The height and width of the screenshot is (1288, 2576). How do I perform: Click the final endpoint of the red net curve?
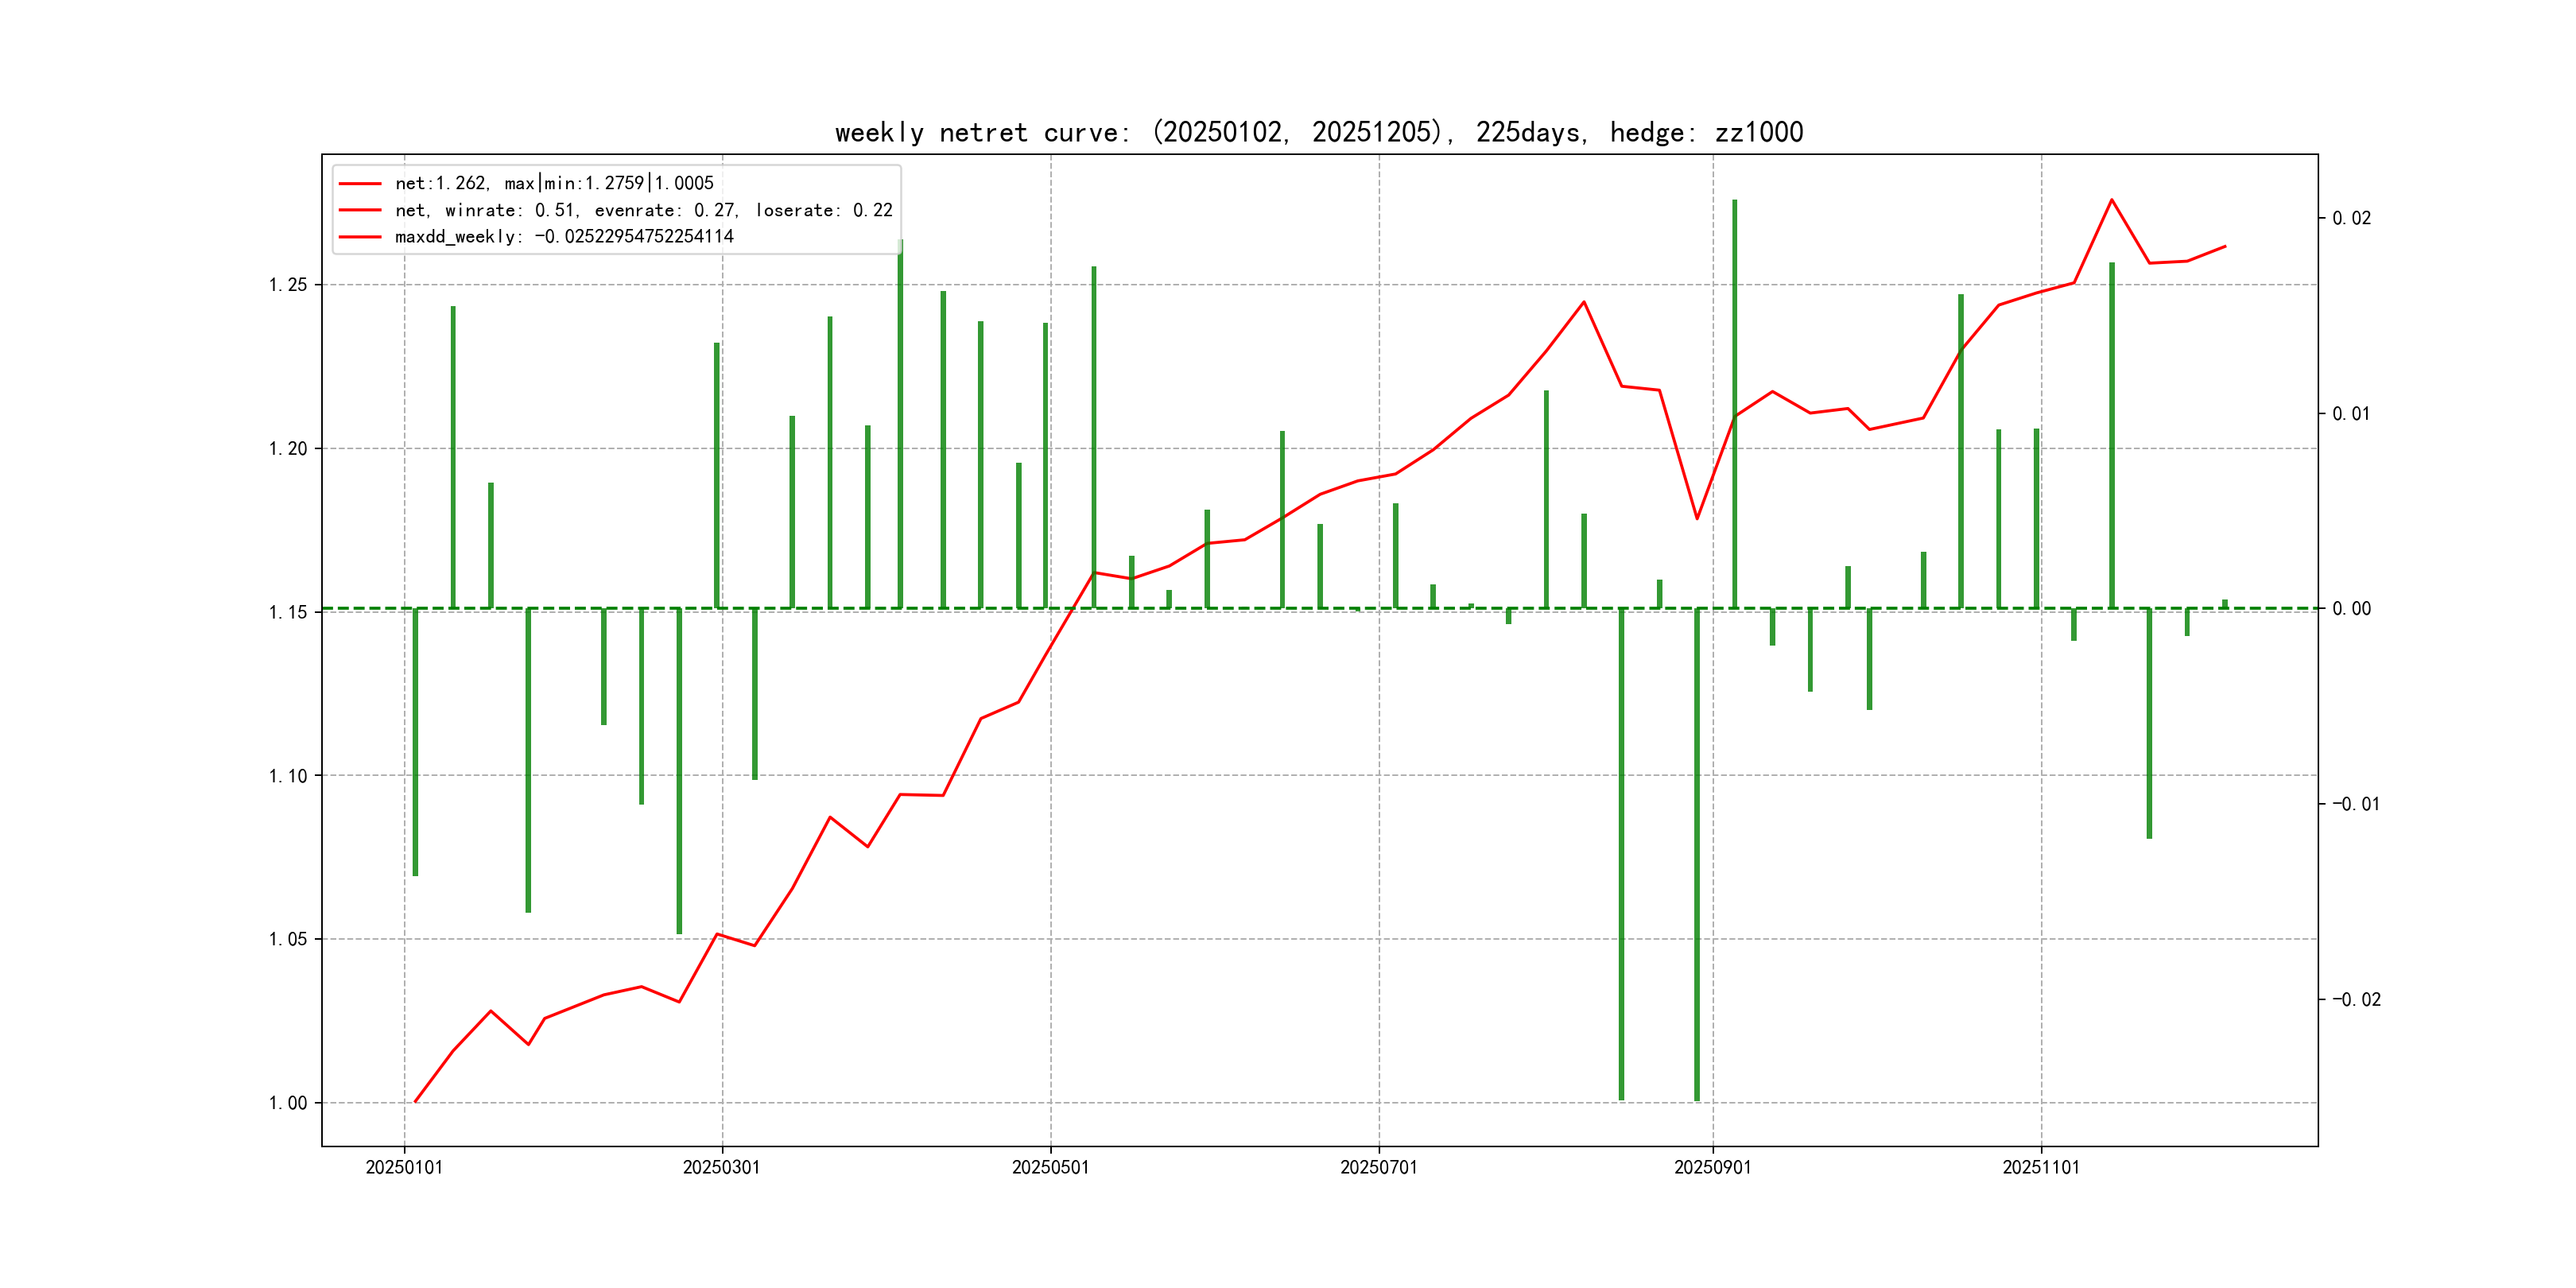pos(2225,246)
